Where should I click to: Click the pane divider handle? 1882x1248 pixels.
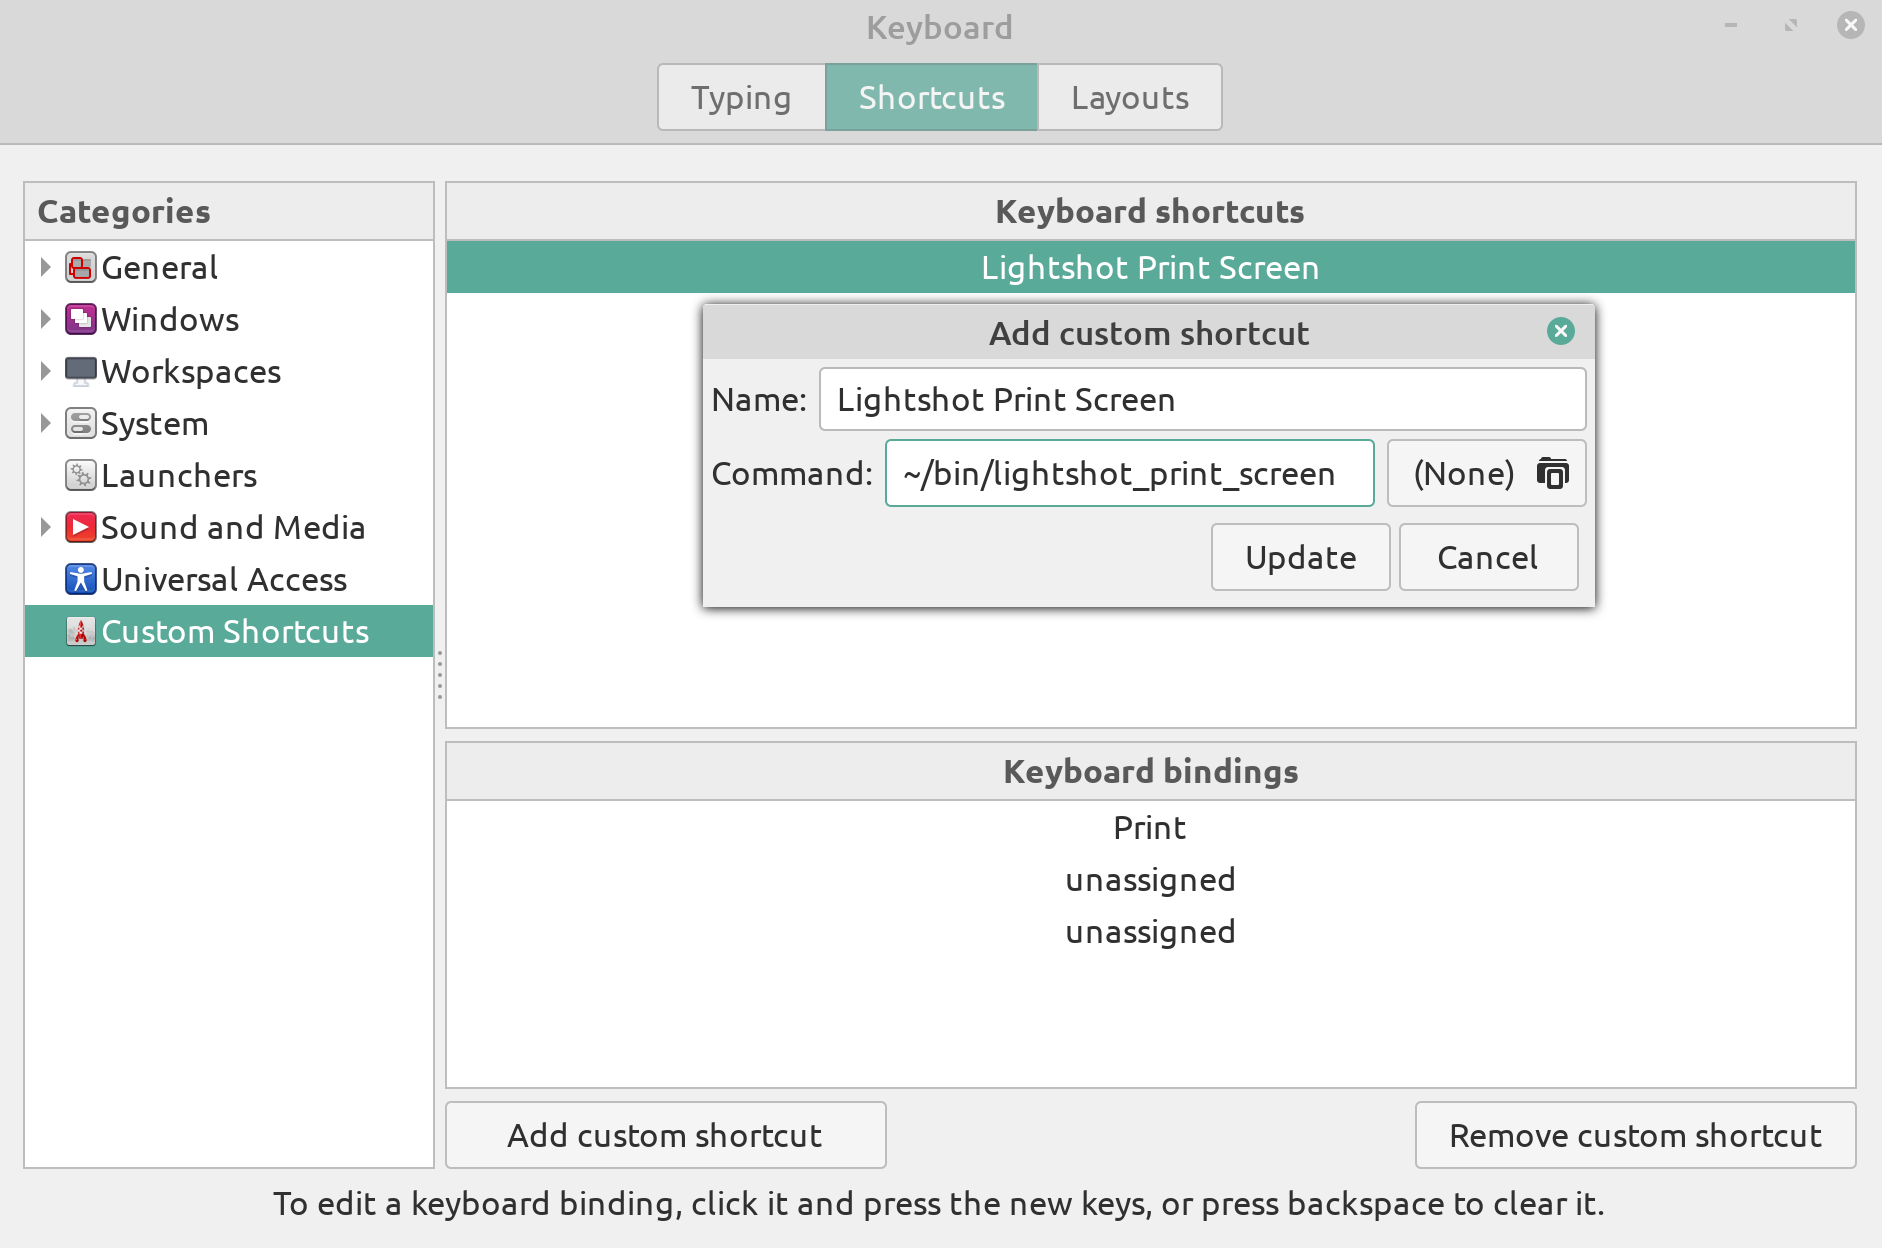tap(440, 675)
